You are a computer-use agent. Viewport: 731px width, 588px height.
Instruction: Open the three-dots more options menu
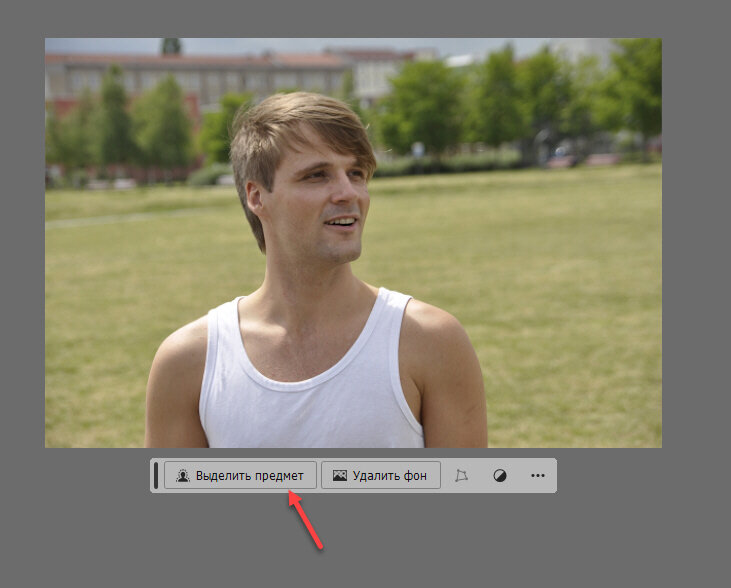click(x=538, y=476)
